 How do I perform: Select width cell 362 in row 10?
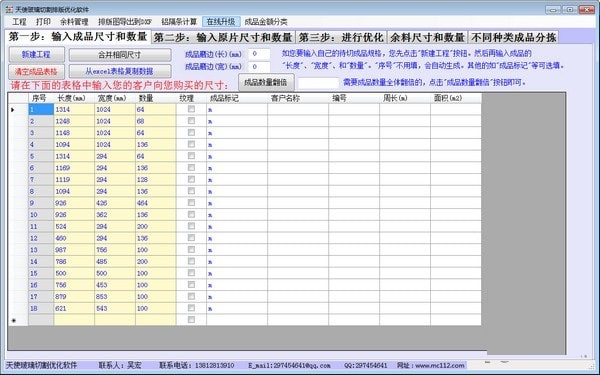click(115, 215)
